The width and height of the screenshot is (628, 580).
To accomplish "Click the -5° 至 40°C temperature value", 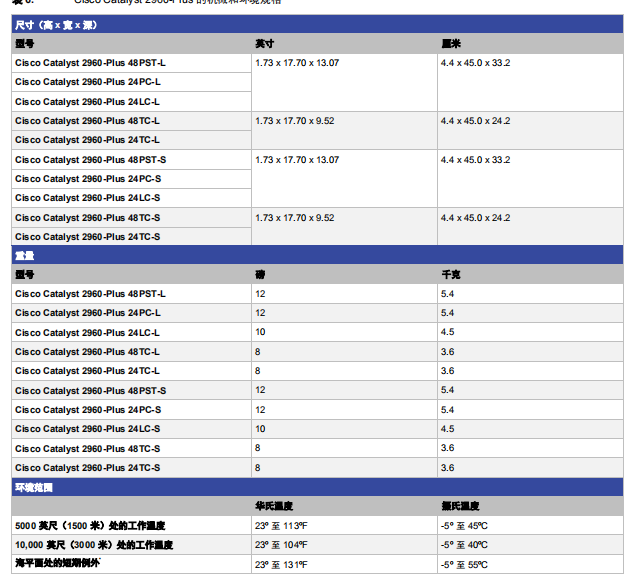I will 464,545.
